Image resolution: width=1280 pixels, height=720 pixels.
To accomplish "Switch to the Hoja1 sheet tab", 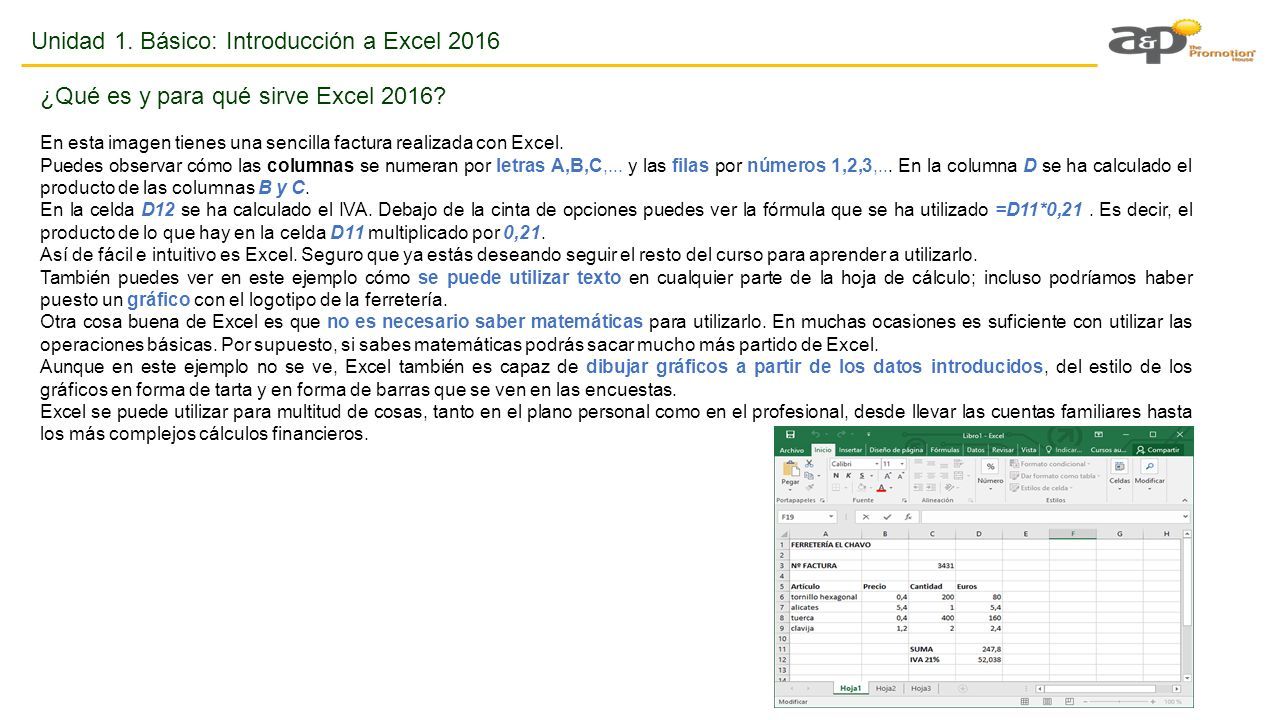I will [851, 688].
